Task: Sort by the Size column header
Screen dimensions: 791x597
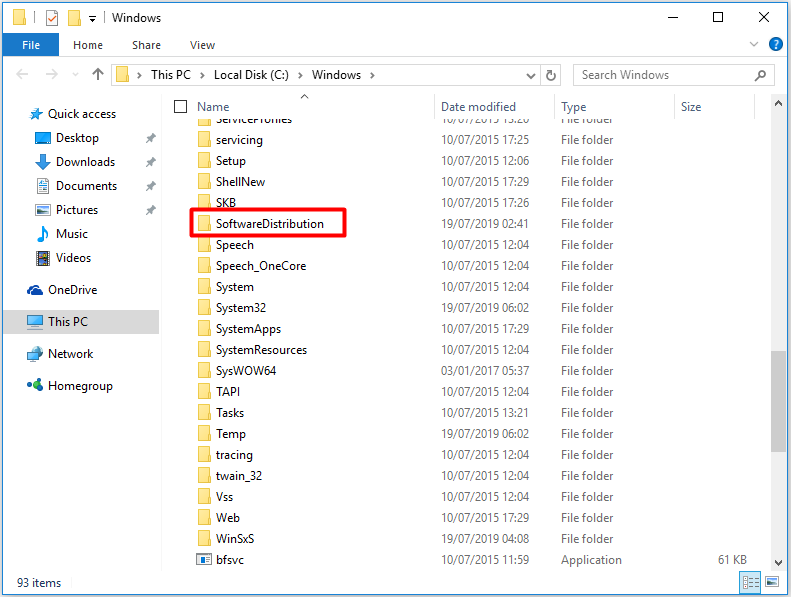Action: 691,106
